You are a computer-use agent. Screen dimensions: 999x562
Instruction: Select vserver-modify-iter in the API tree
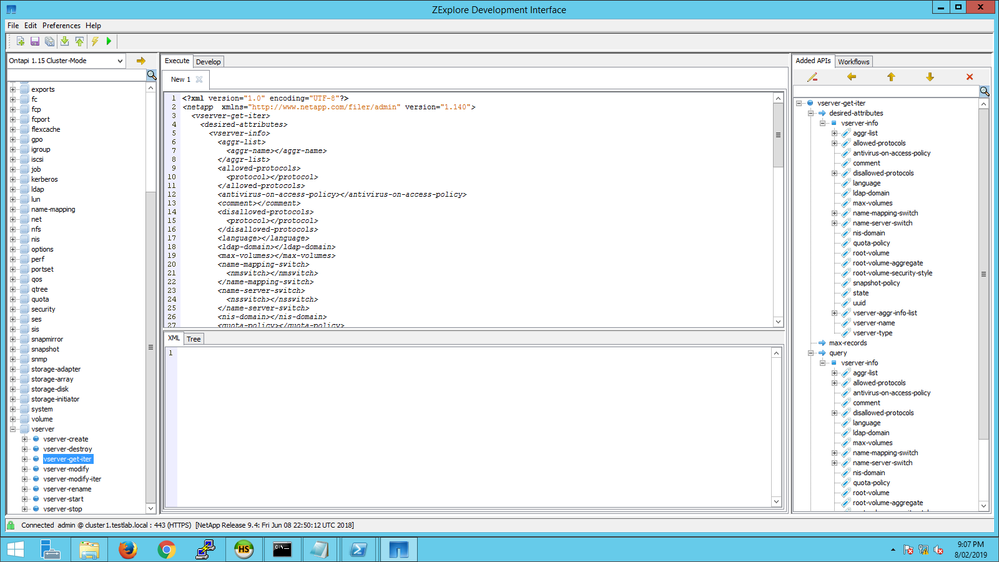click(x=72, y=479)
